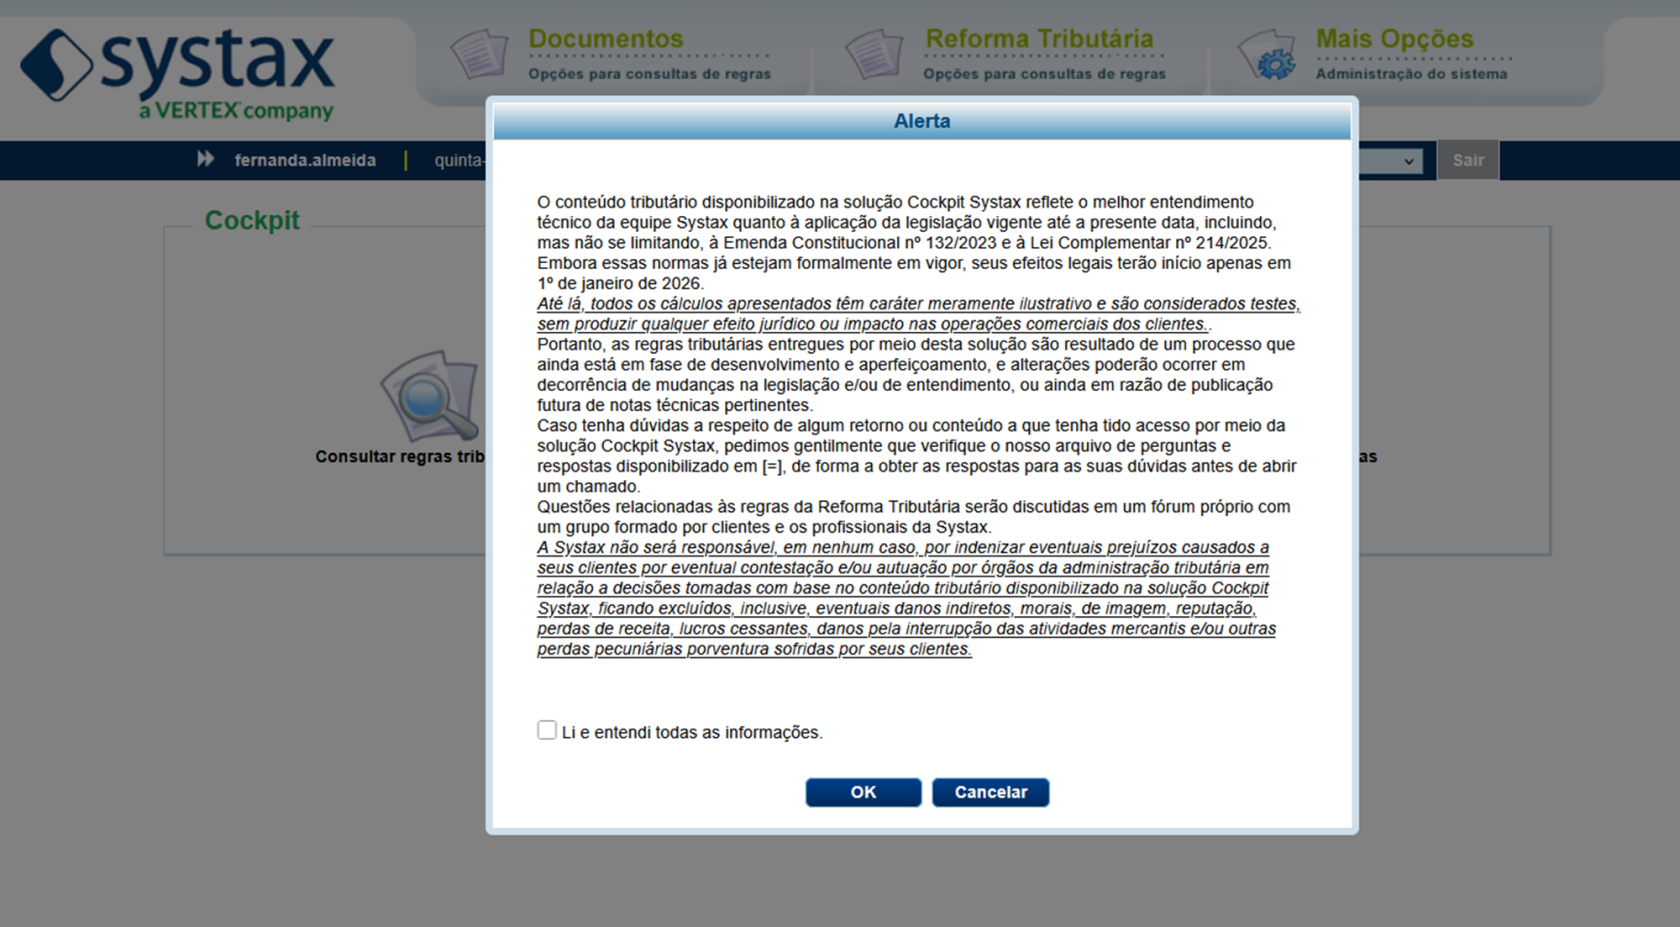Click the Alerta dialog title
1680x927 pixels.
922,121
